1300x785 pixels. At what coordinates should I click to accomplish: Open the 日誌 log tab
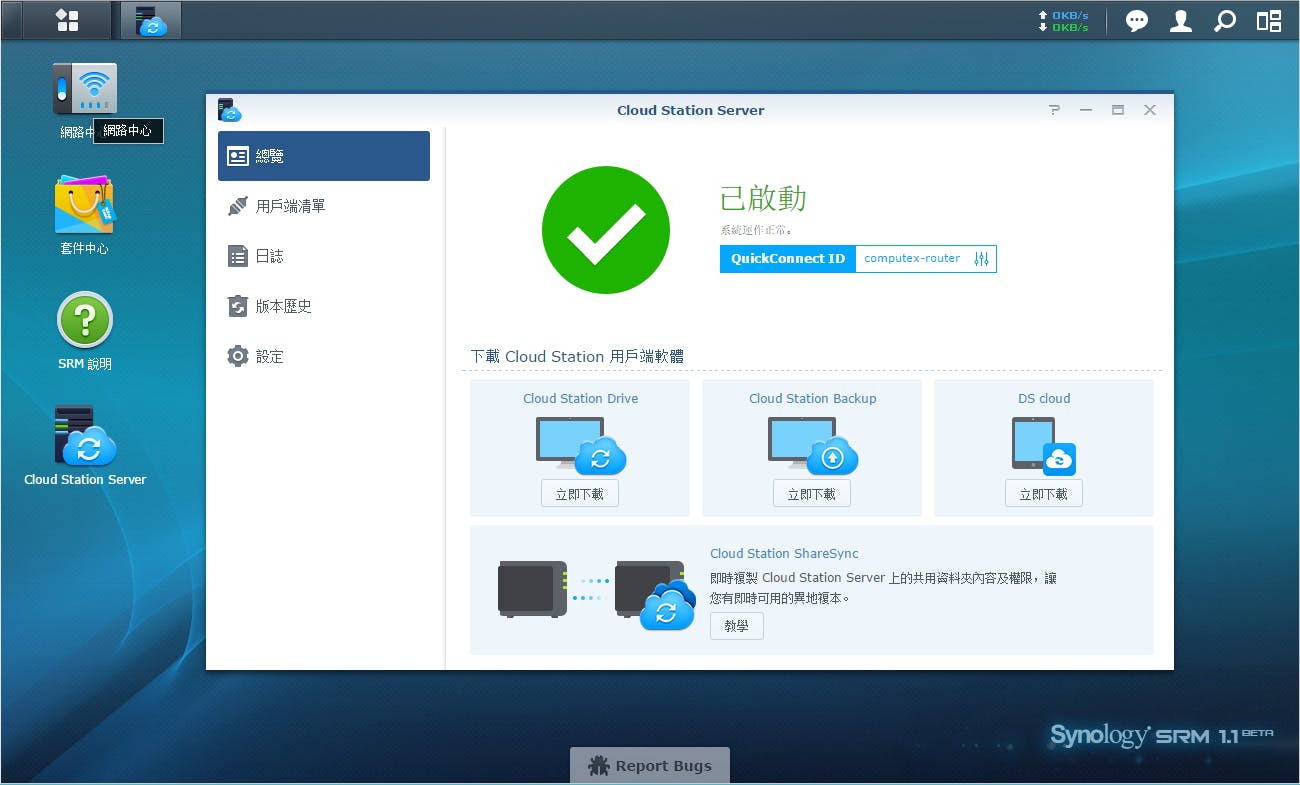[x=324, y=256]
